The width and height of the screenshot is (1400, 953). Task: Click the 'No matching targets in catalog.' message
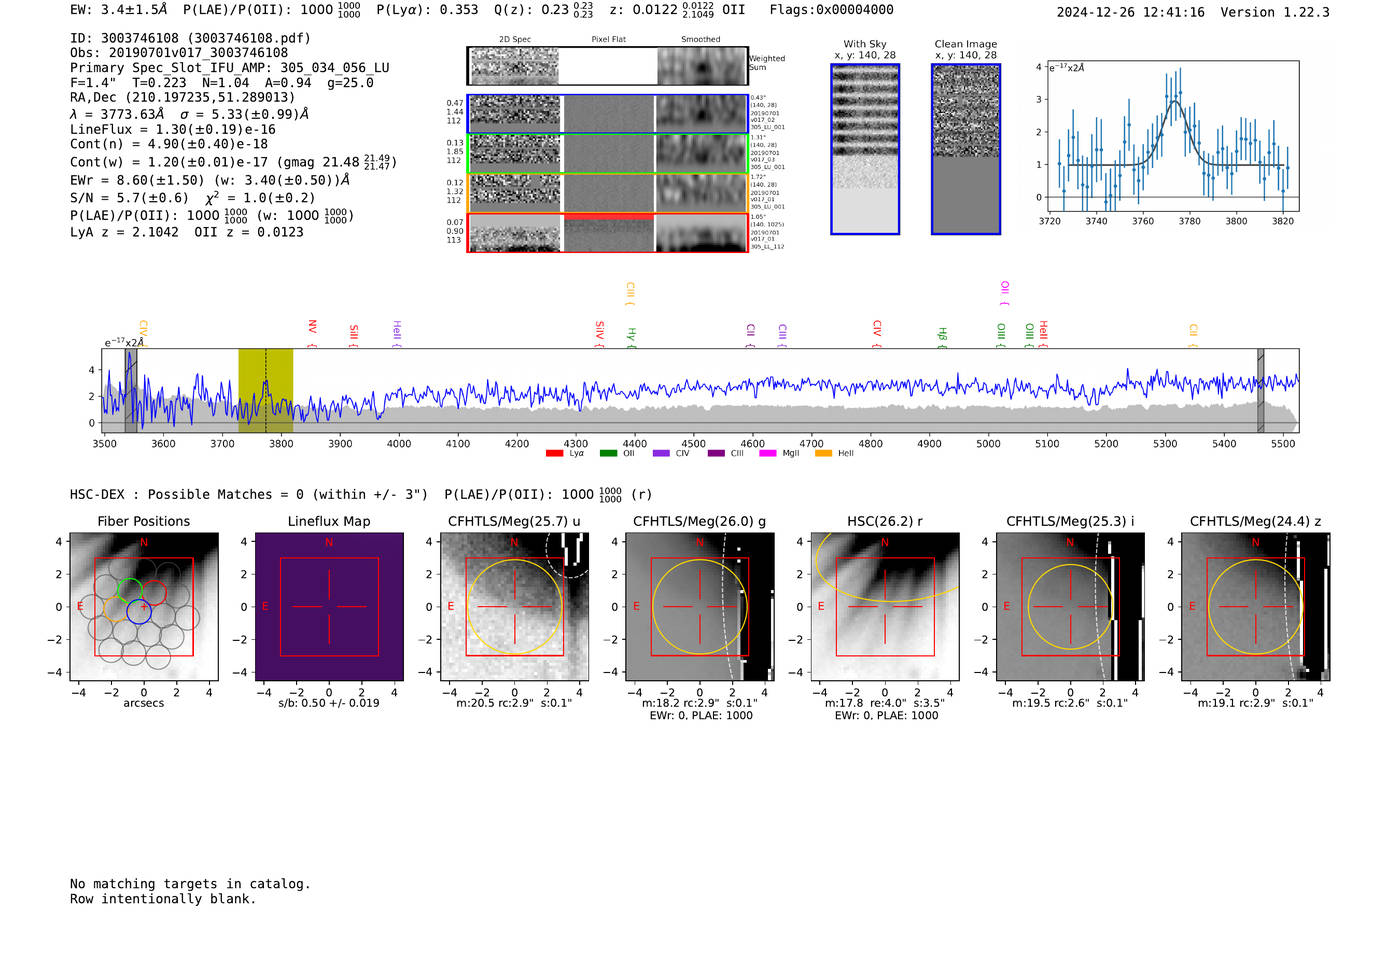pyautogui.click(x=190, y=884)
